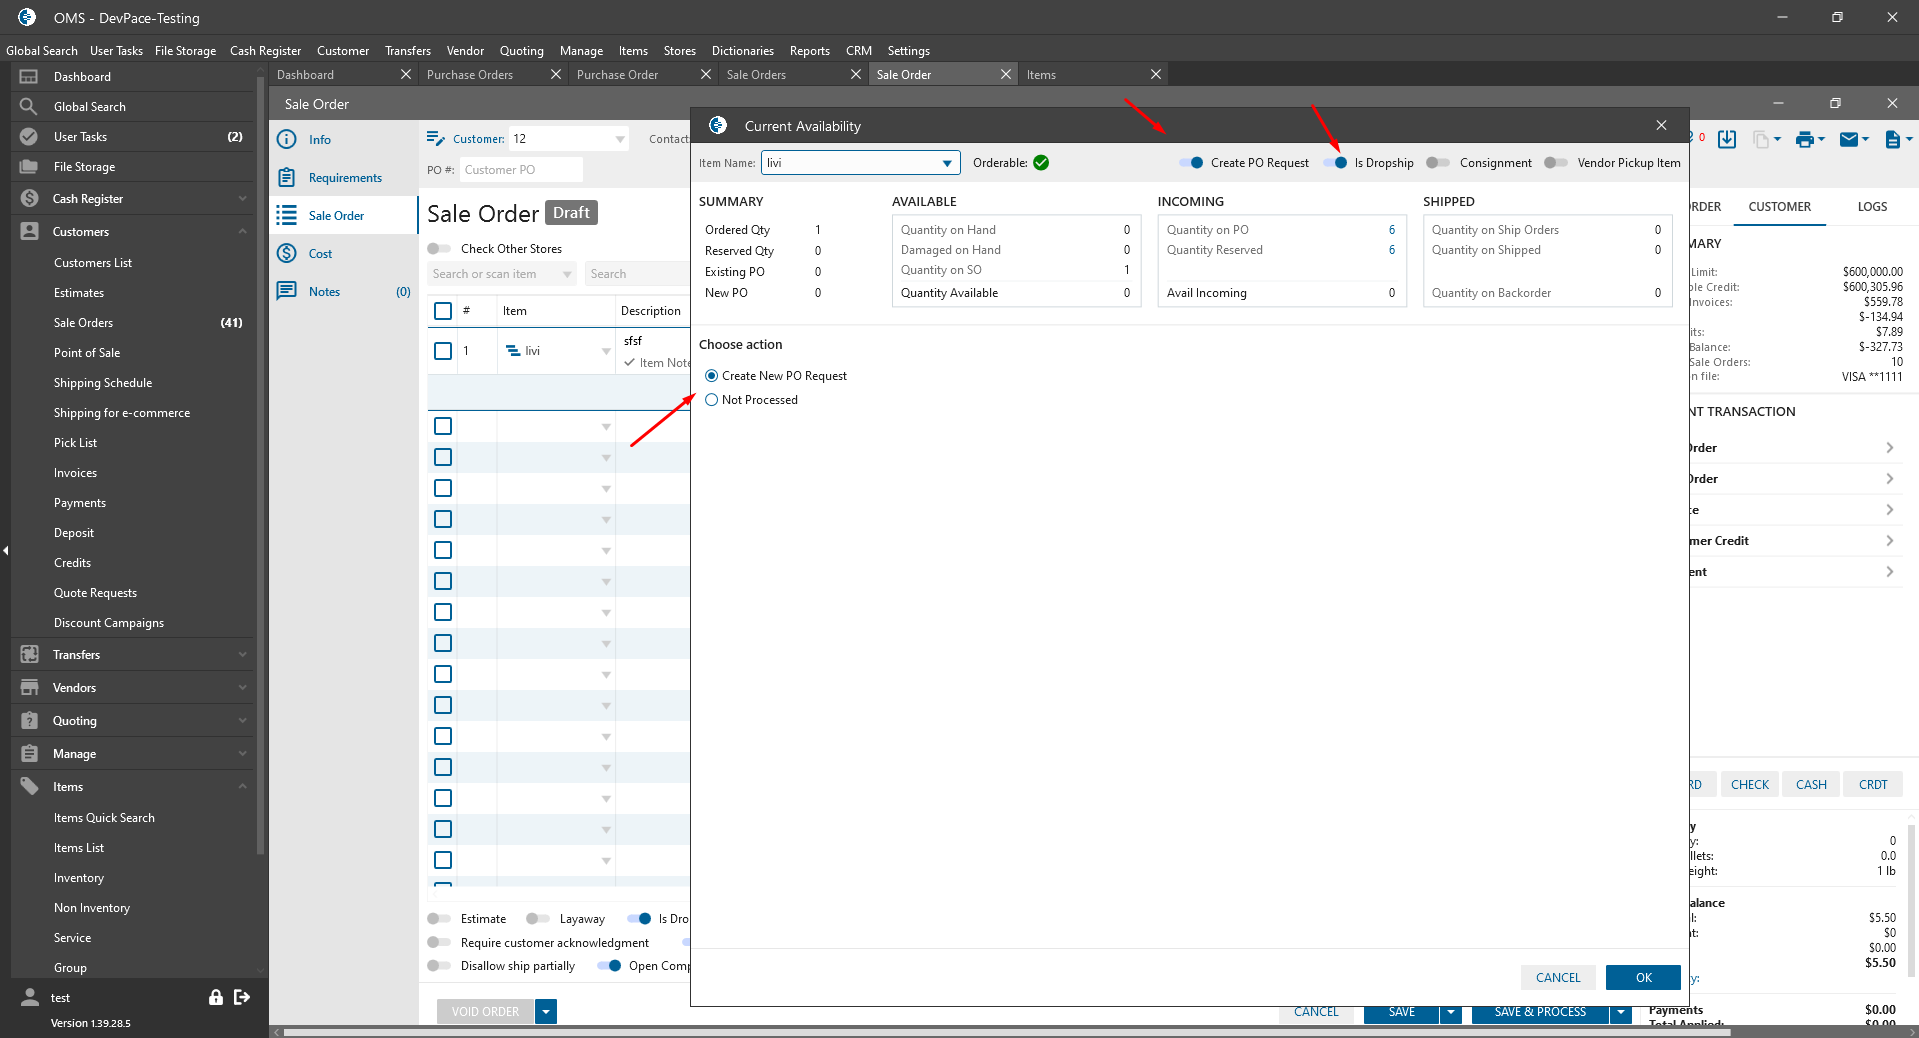Expand the Vendors sidebar section
The height and width of the screenshot is (1038, 1919).
(x=243, y=688)
